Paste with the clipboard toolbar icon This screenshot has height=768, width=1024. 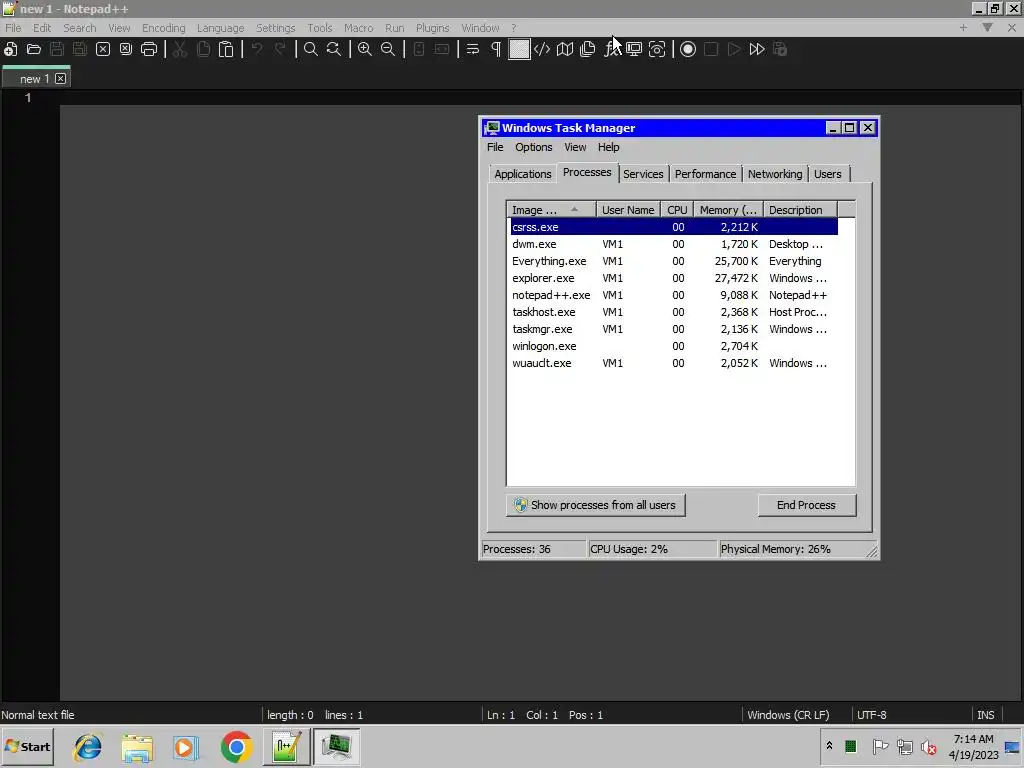click(226, 49)
